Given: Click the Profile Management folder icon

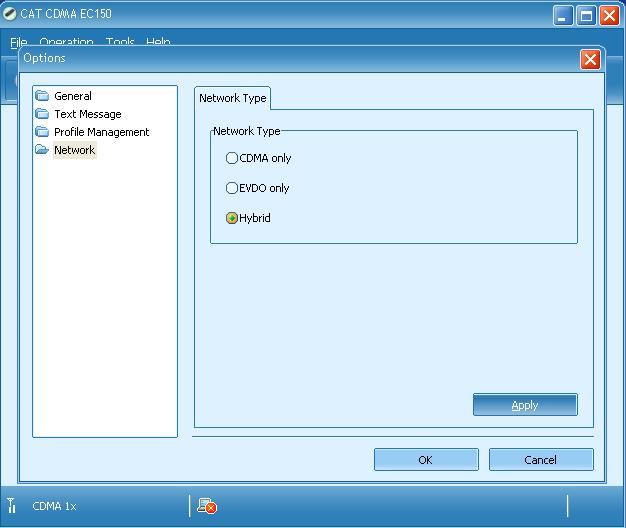Looking at the screenshot, I should pos(42,132).
